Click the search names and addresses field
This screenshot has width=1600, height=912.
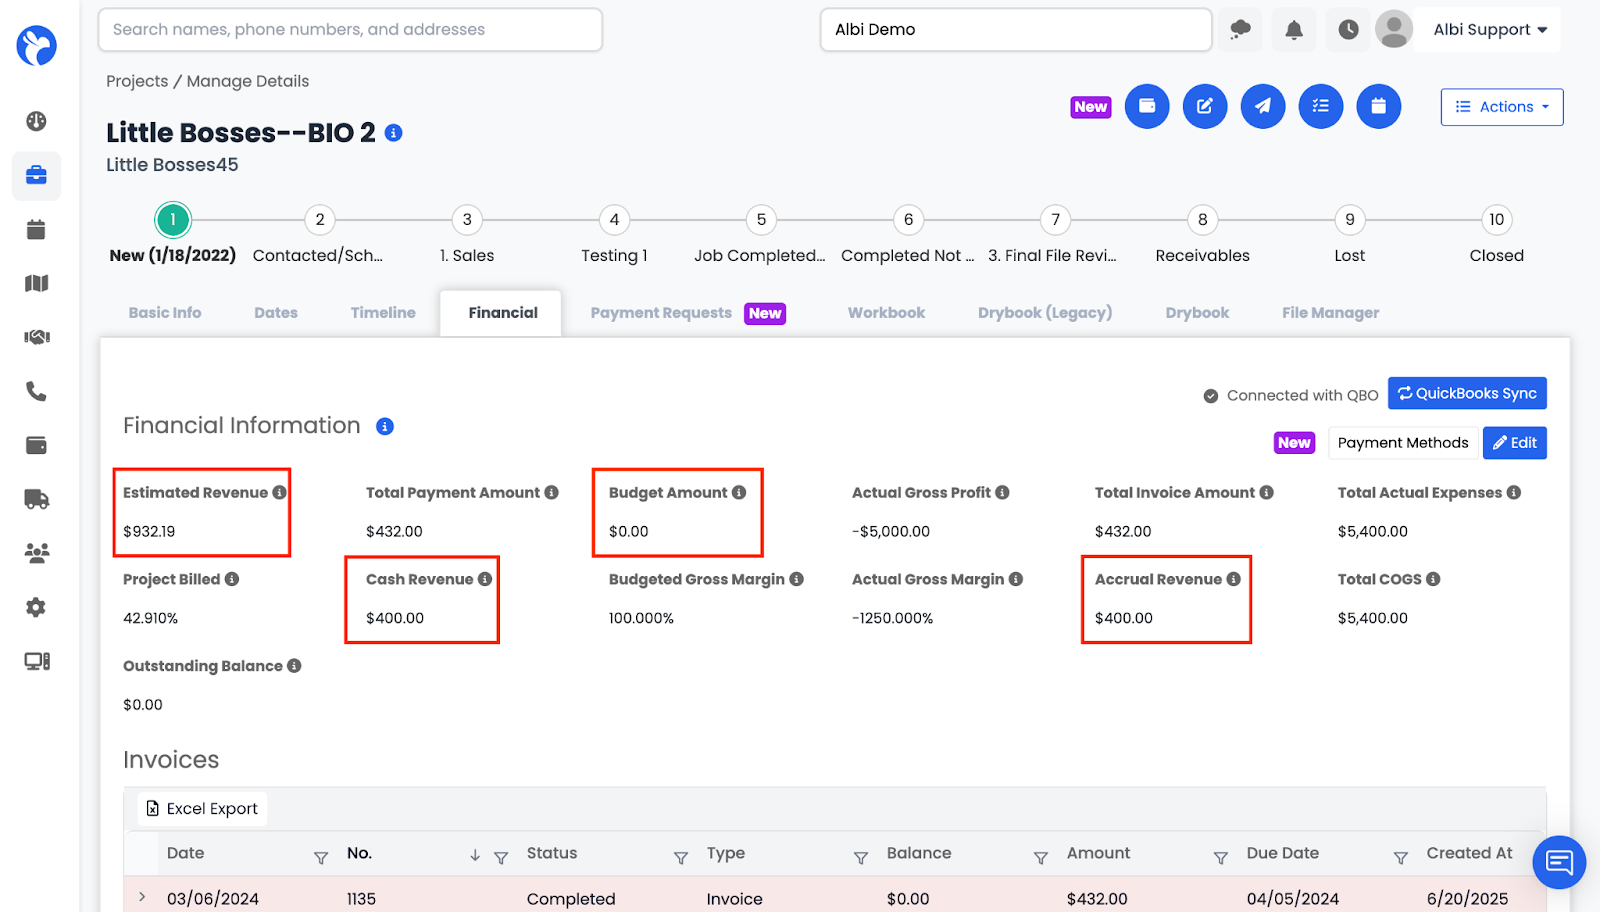click(350, 30)
